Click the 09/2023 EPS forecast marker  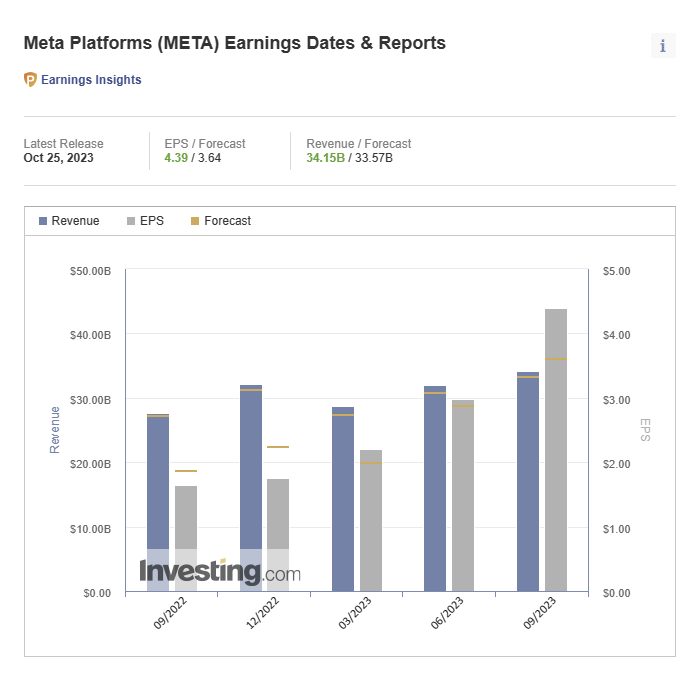coord(556,359)
